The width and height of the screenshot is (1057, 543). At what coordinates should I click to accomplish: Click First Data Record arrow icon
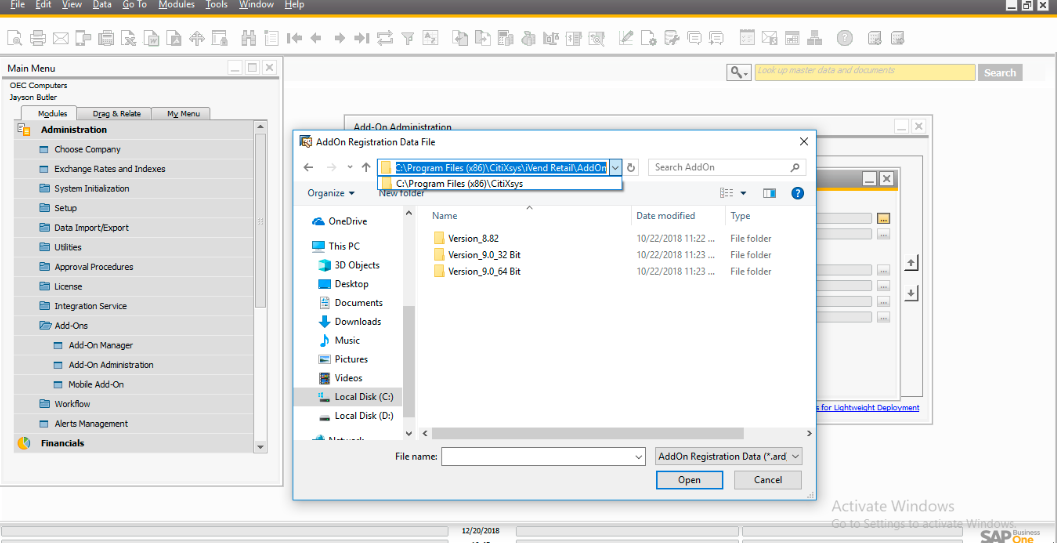(294, 38)
